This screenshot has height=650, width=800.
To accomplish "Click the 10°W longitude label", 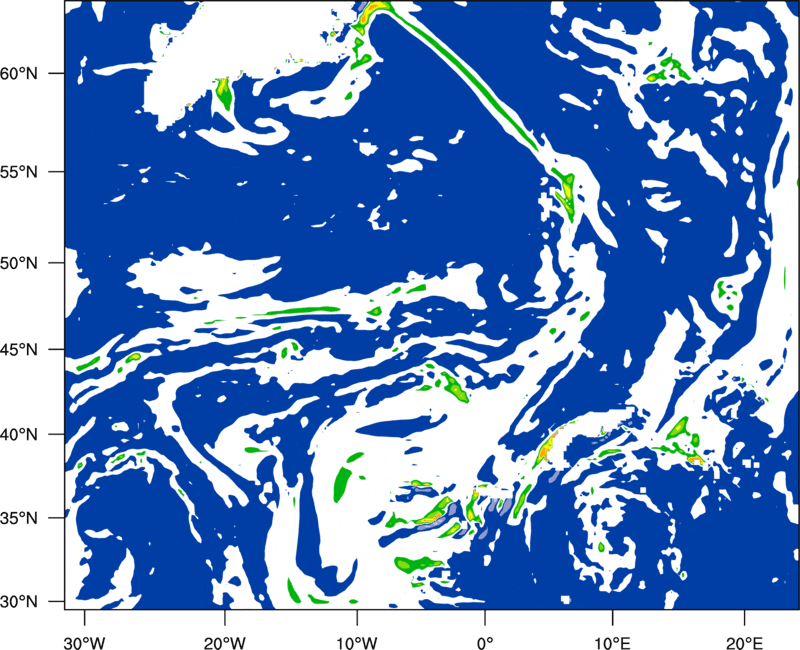I will pyautogui.click(x=356, y=643).
